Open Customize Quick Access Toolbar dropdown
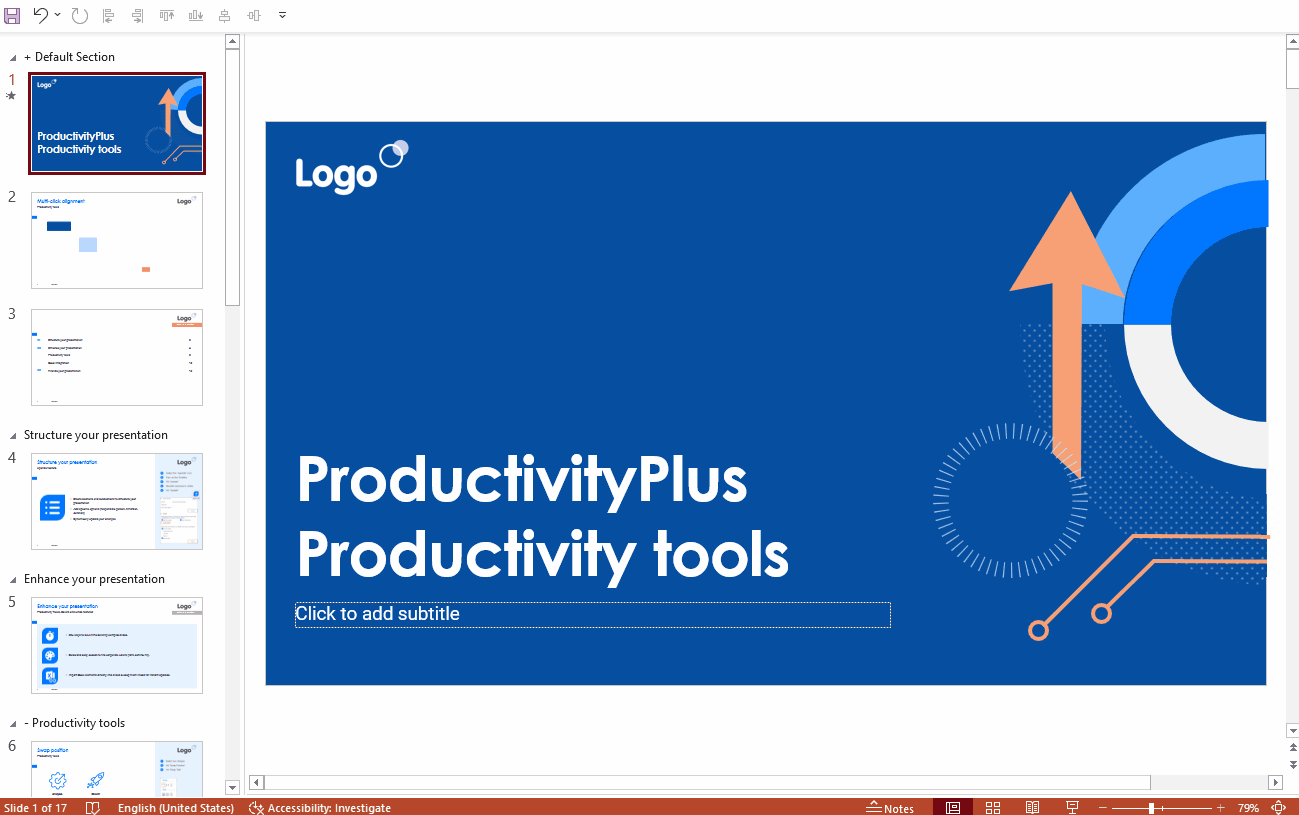 point(282,15)
